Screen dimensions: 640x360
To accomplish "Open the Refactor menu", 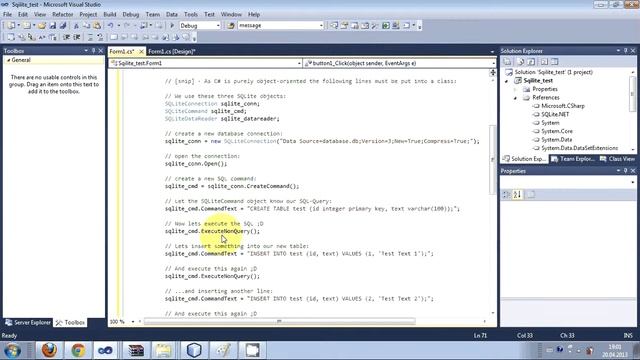I will [62, 14].
